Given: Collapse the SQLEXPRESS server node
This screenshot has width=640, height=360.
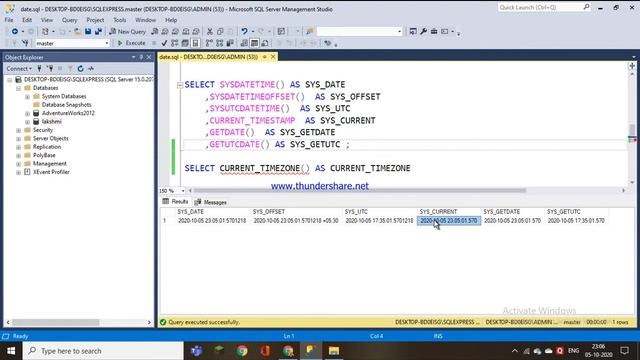Looking at the screenshot, I should tap(9, 80).
